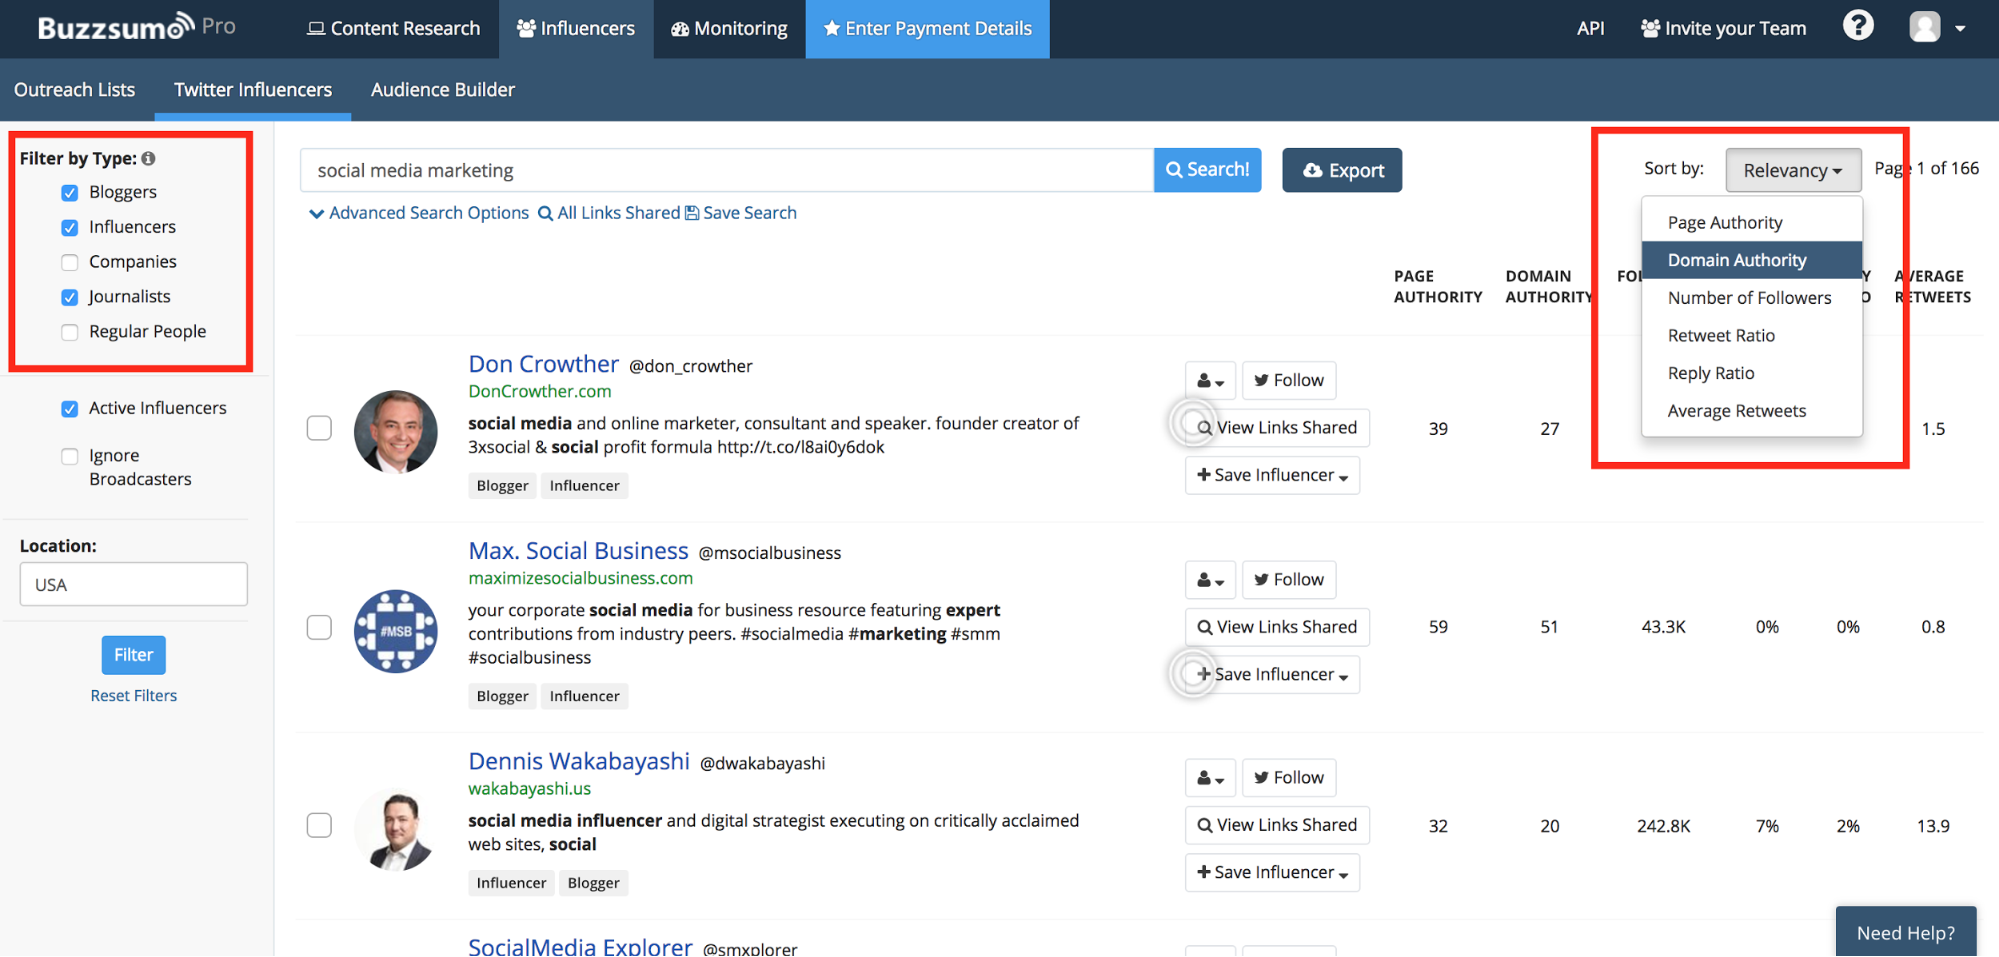Click in the social media marketing search field

727,170
